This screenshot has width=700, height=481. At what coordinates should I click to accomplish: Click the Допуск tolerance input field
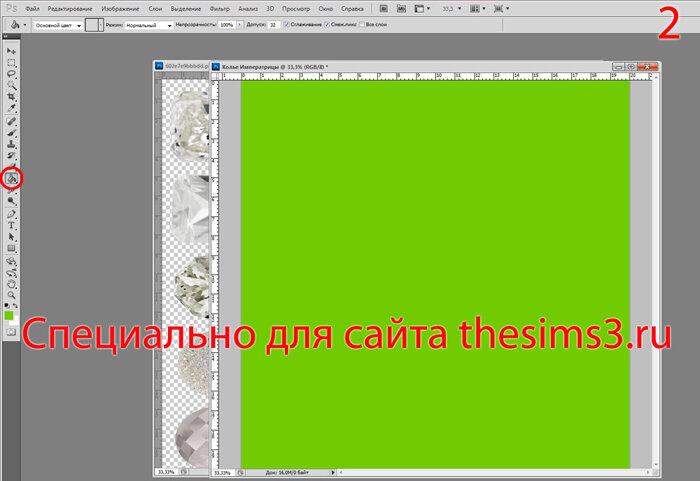pos(273,24)
